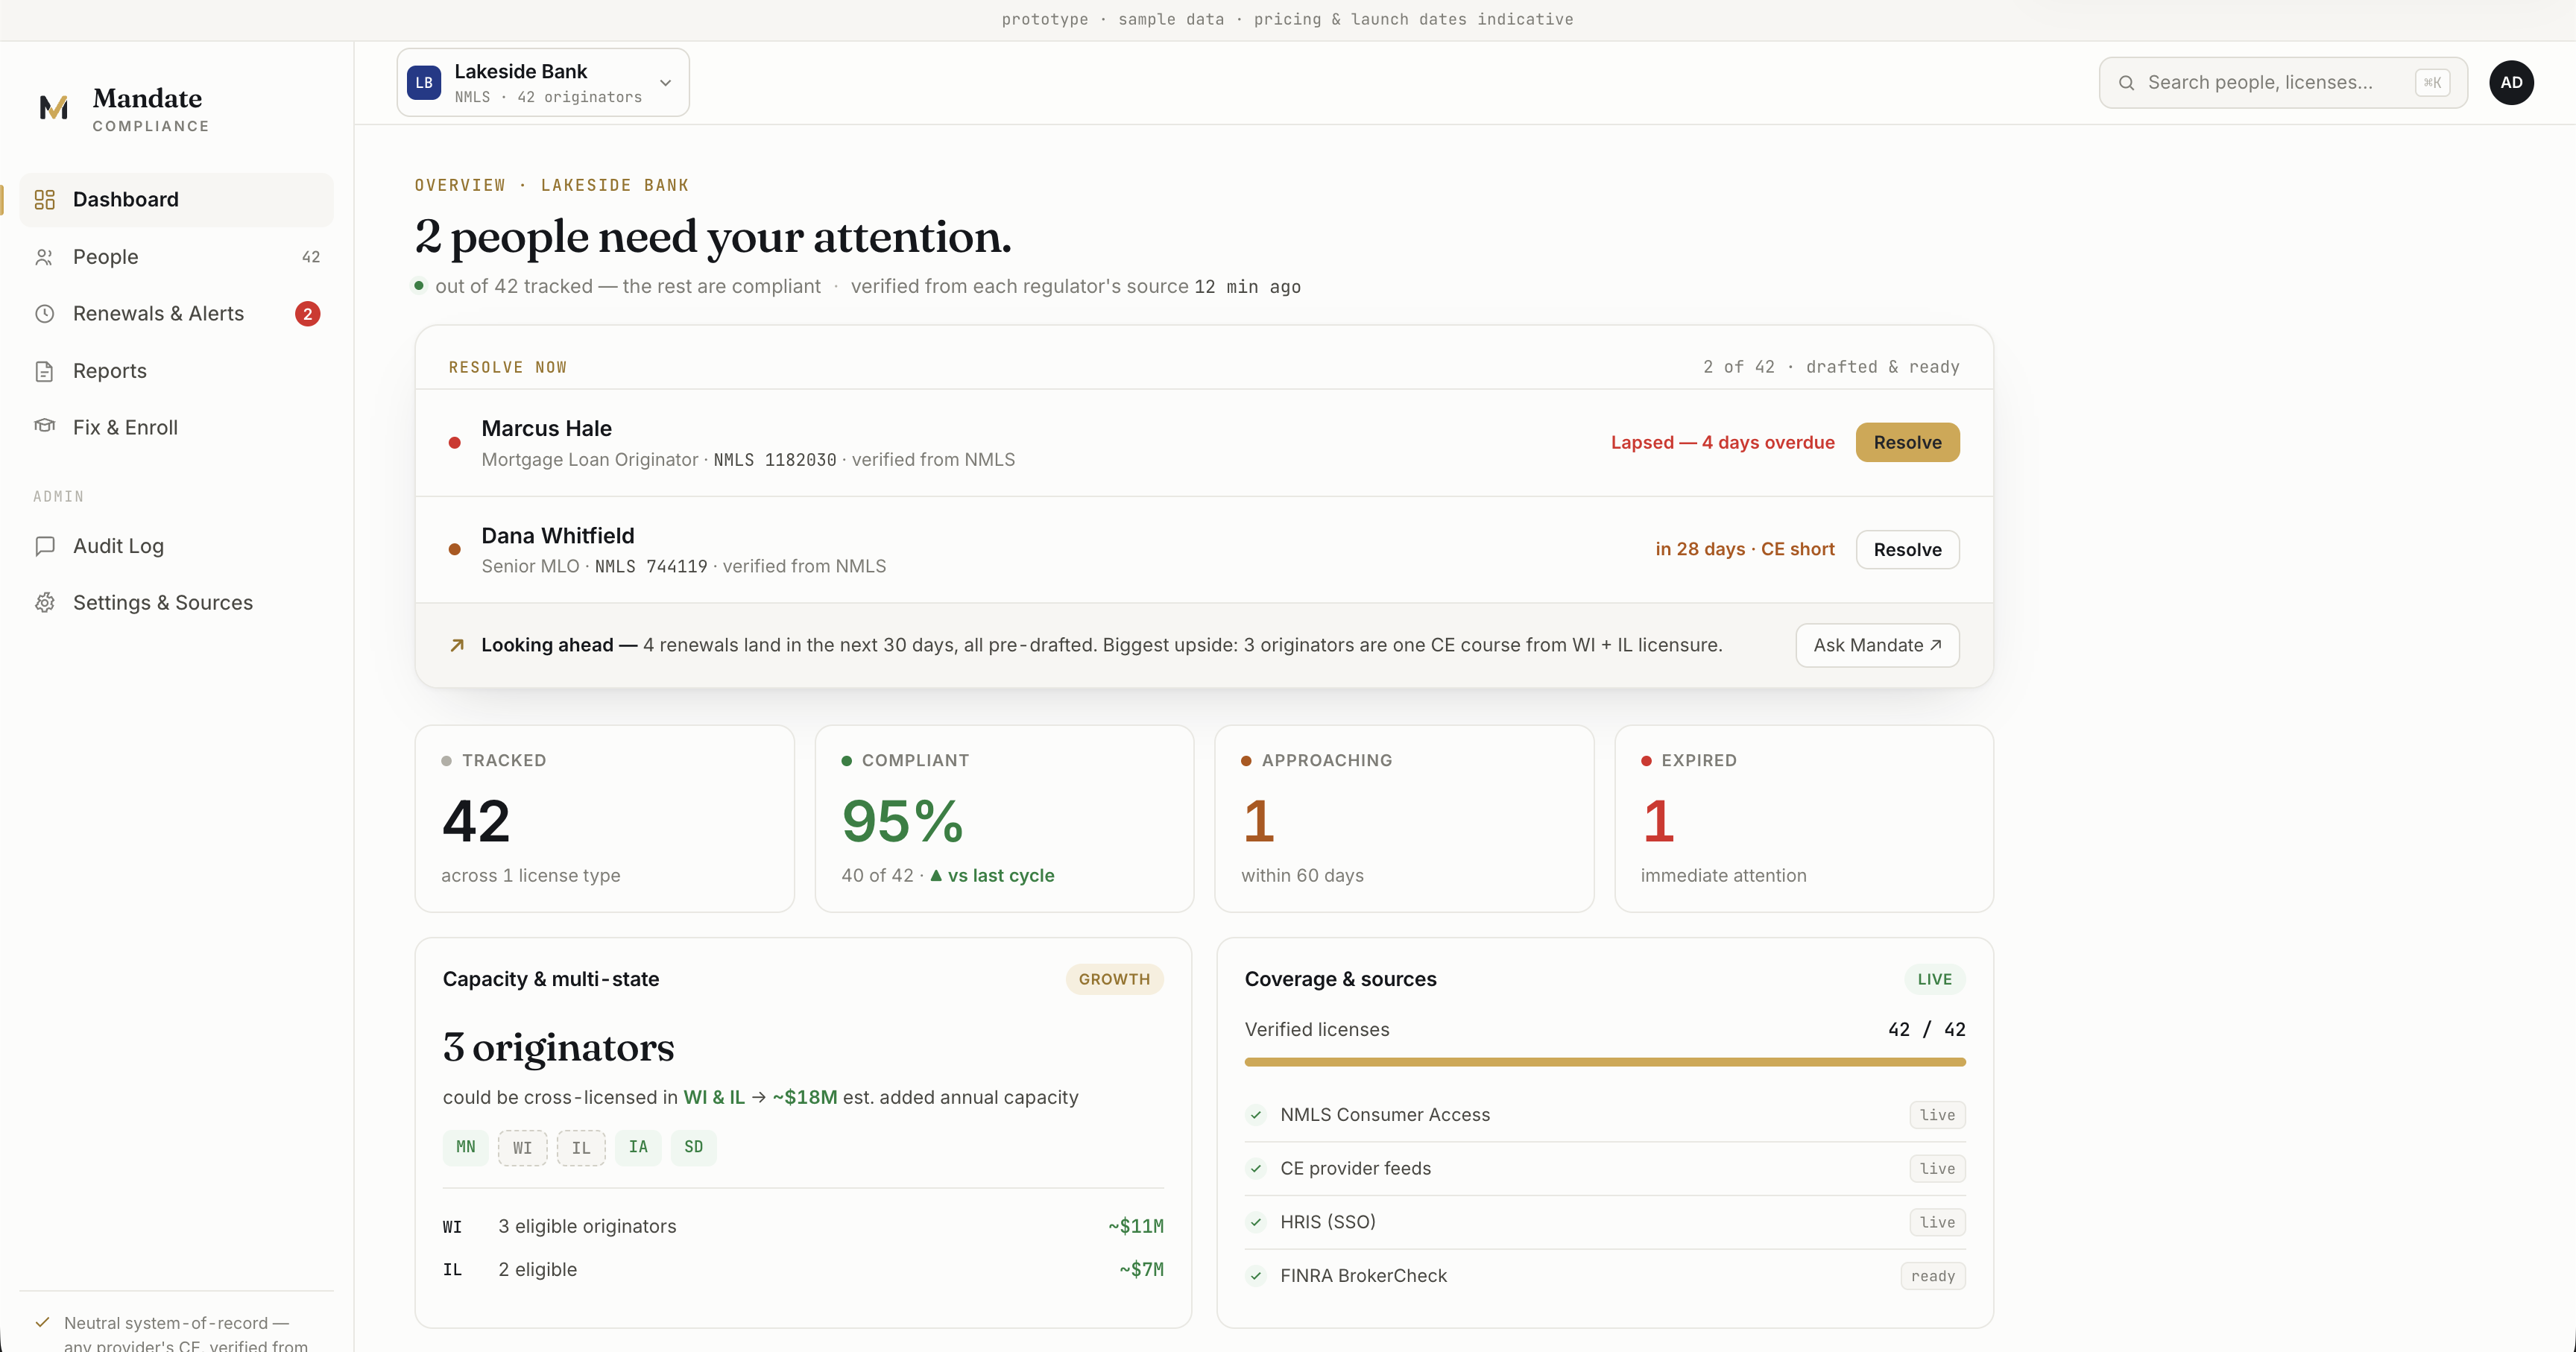Image resolution: width=2576 pixels, height=1352 pixels.
Task: Select the IA state chip
Action: (638, 1147)
